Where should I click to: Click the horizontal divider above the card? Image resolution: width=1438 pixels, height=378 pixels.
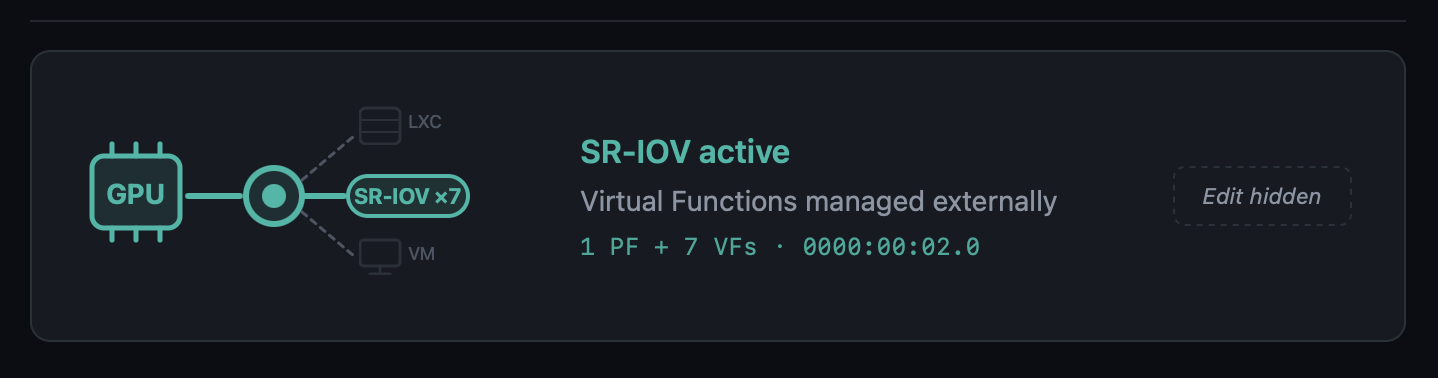point(718,21)
